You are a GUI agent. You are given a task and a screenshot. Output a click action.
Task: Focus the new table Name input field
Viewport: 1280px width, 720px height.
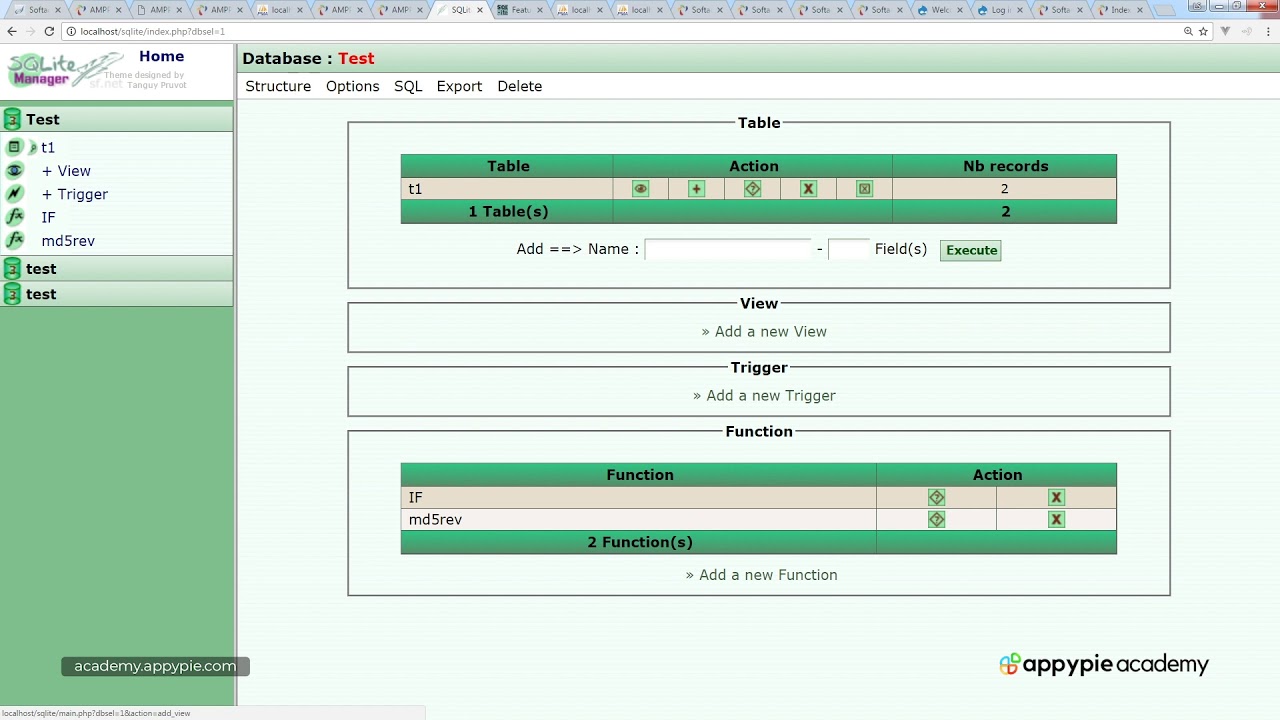coord(728,250)
